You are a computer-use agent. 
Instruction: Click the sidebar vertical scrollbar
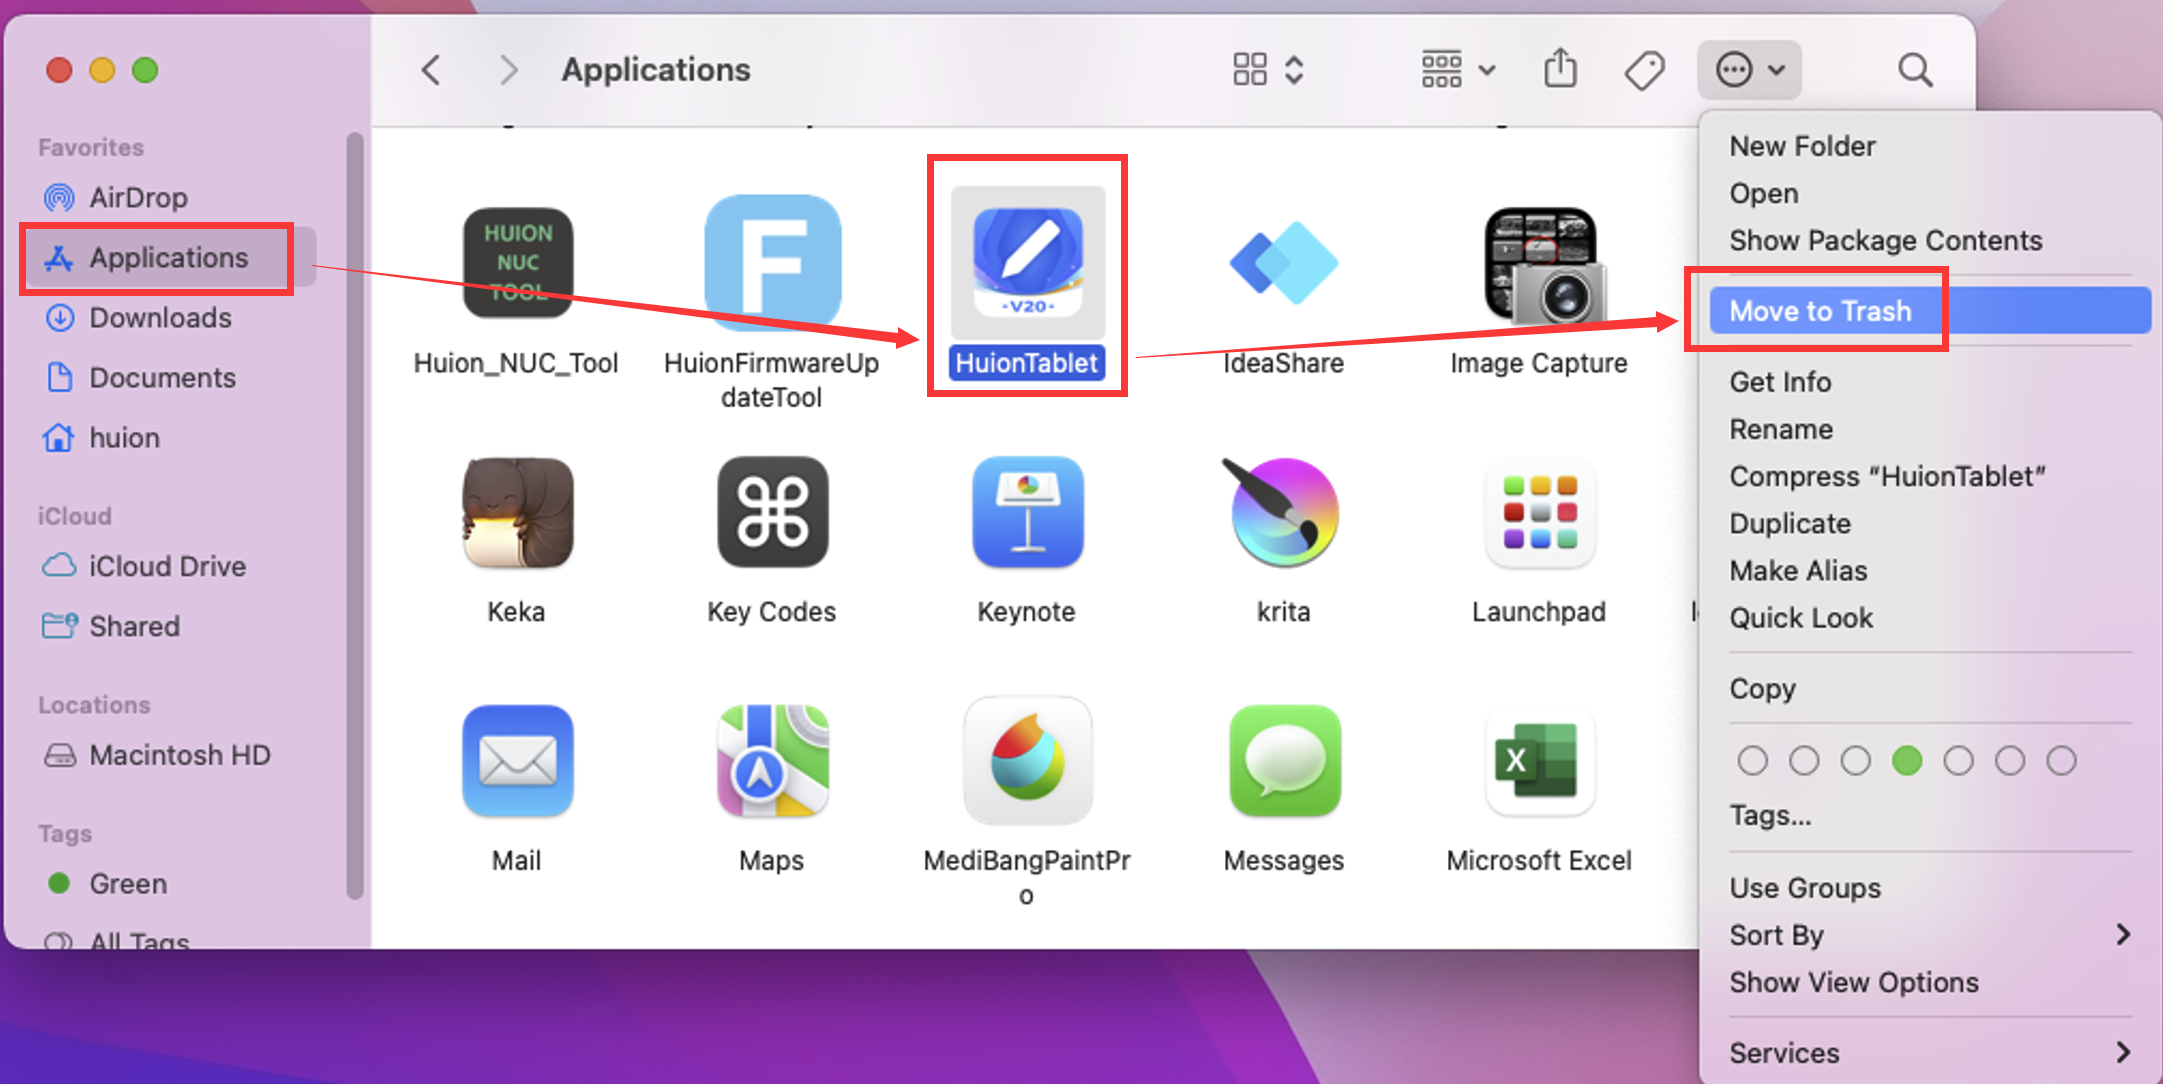pyautogui.click(x=355, y=515)
